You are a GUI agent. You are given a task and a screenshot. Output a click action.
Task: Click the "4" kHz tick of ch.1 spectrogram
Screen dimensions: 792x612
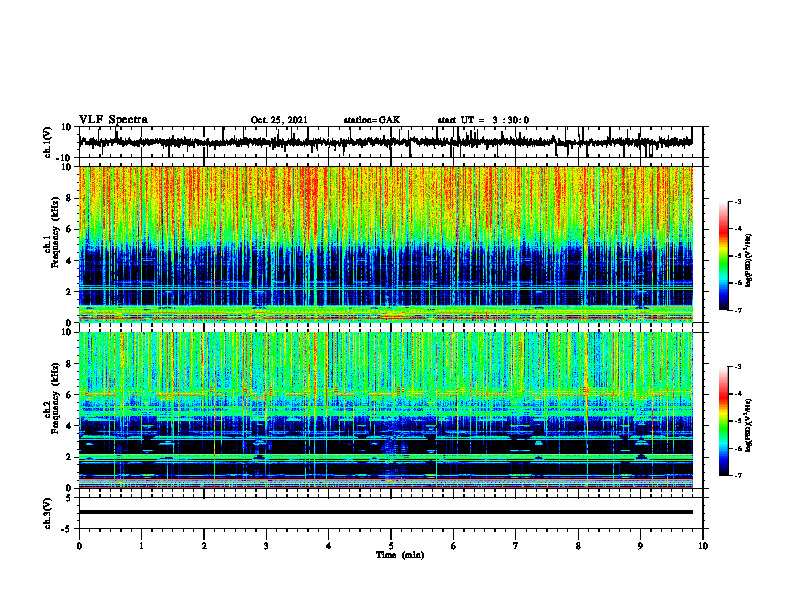(x=69, y=261)
